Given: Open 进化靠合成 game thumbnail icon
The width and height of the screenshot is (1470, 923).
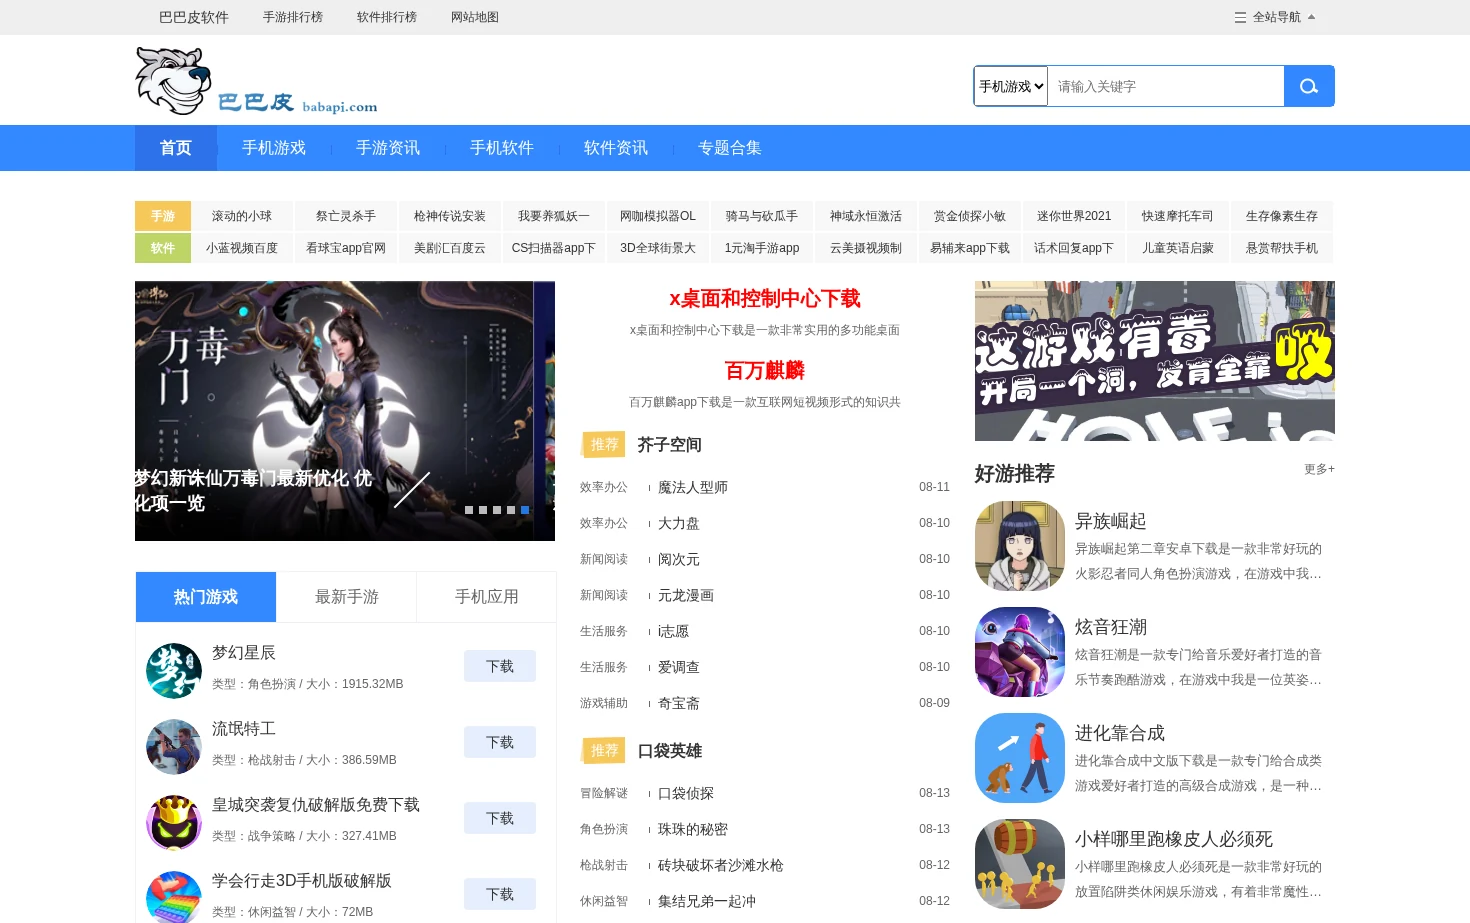Looking at the screenshot, I should tap(1020, 758).
